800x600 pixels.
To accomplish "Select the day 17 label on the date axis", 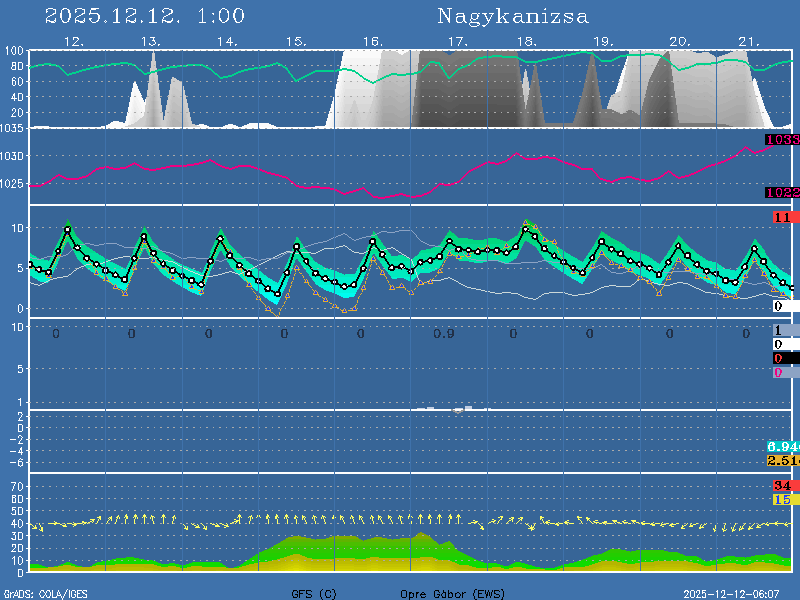I will (457, 42).
